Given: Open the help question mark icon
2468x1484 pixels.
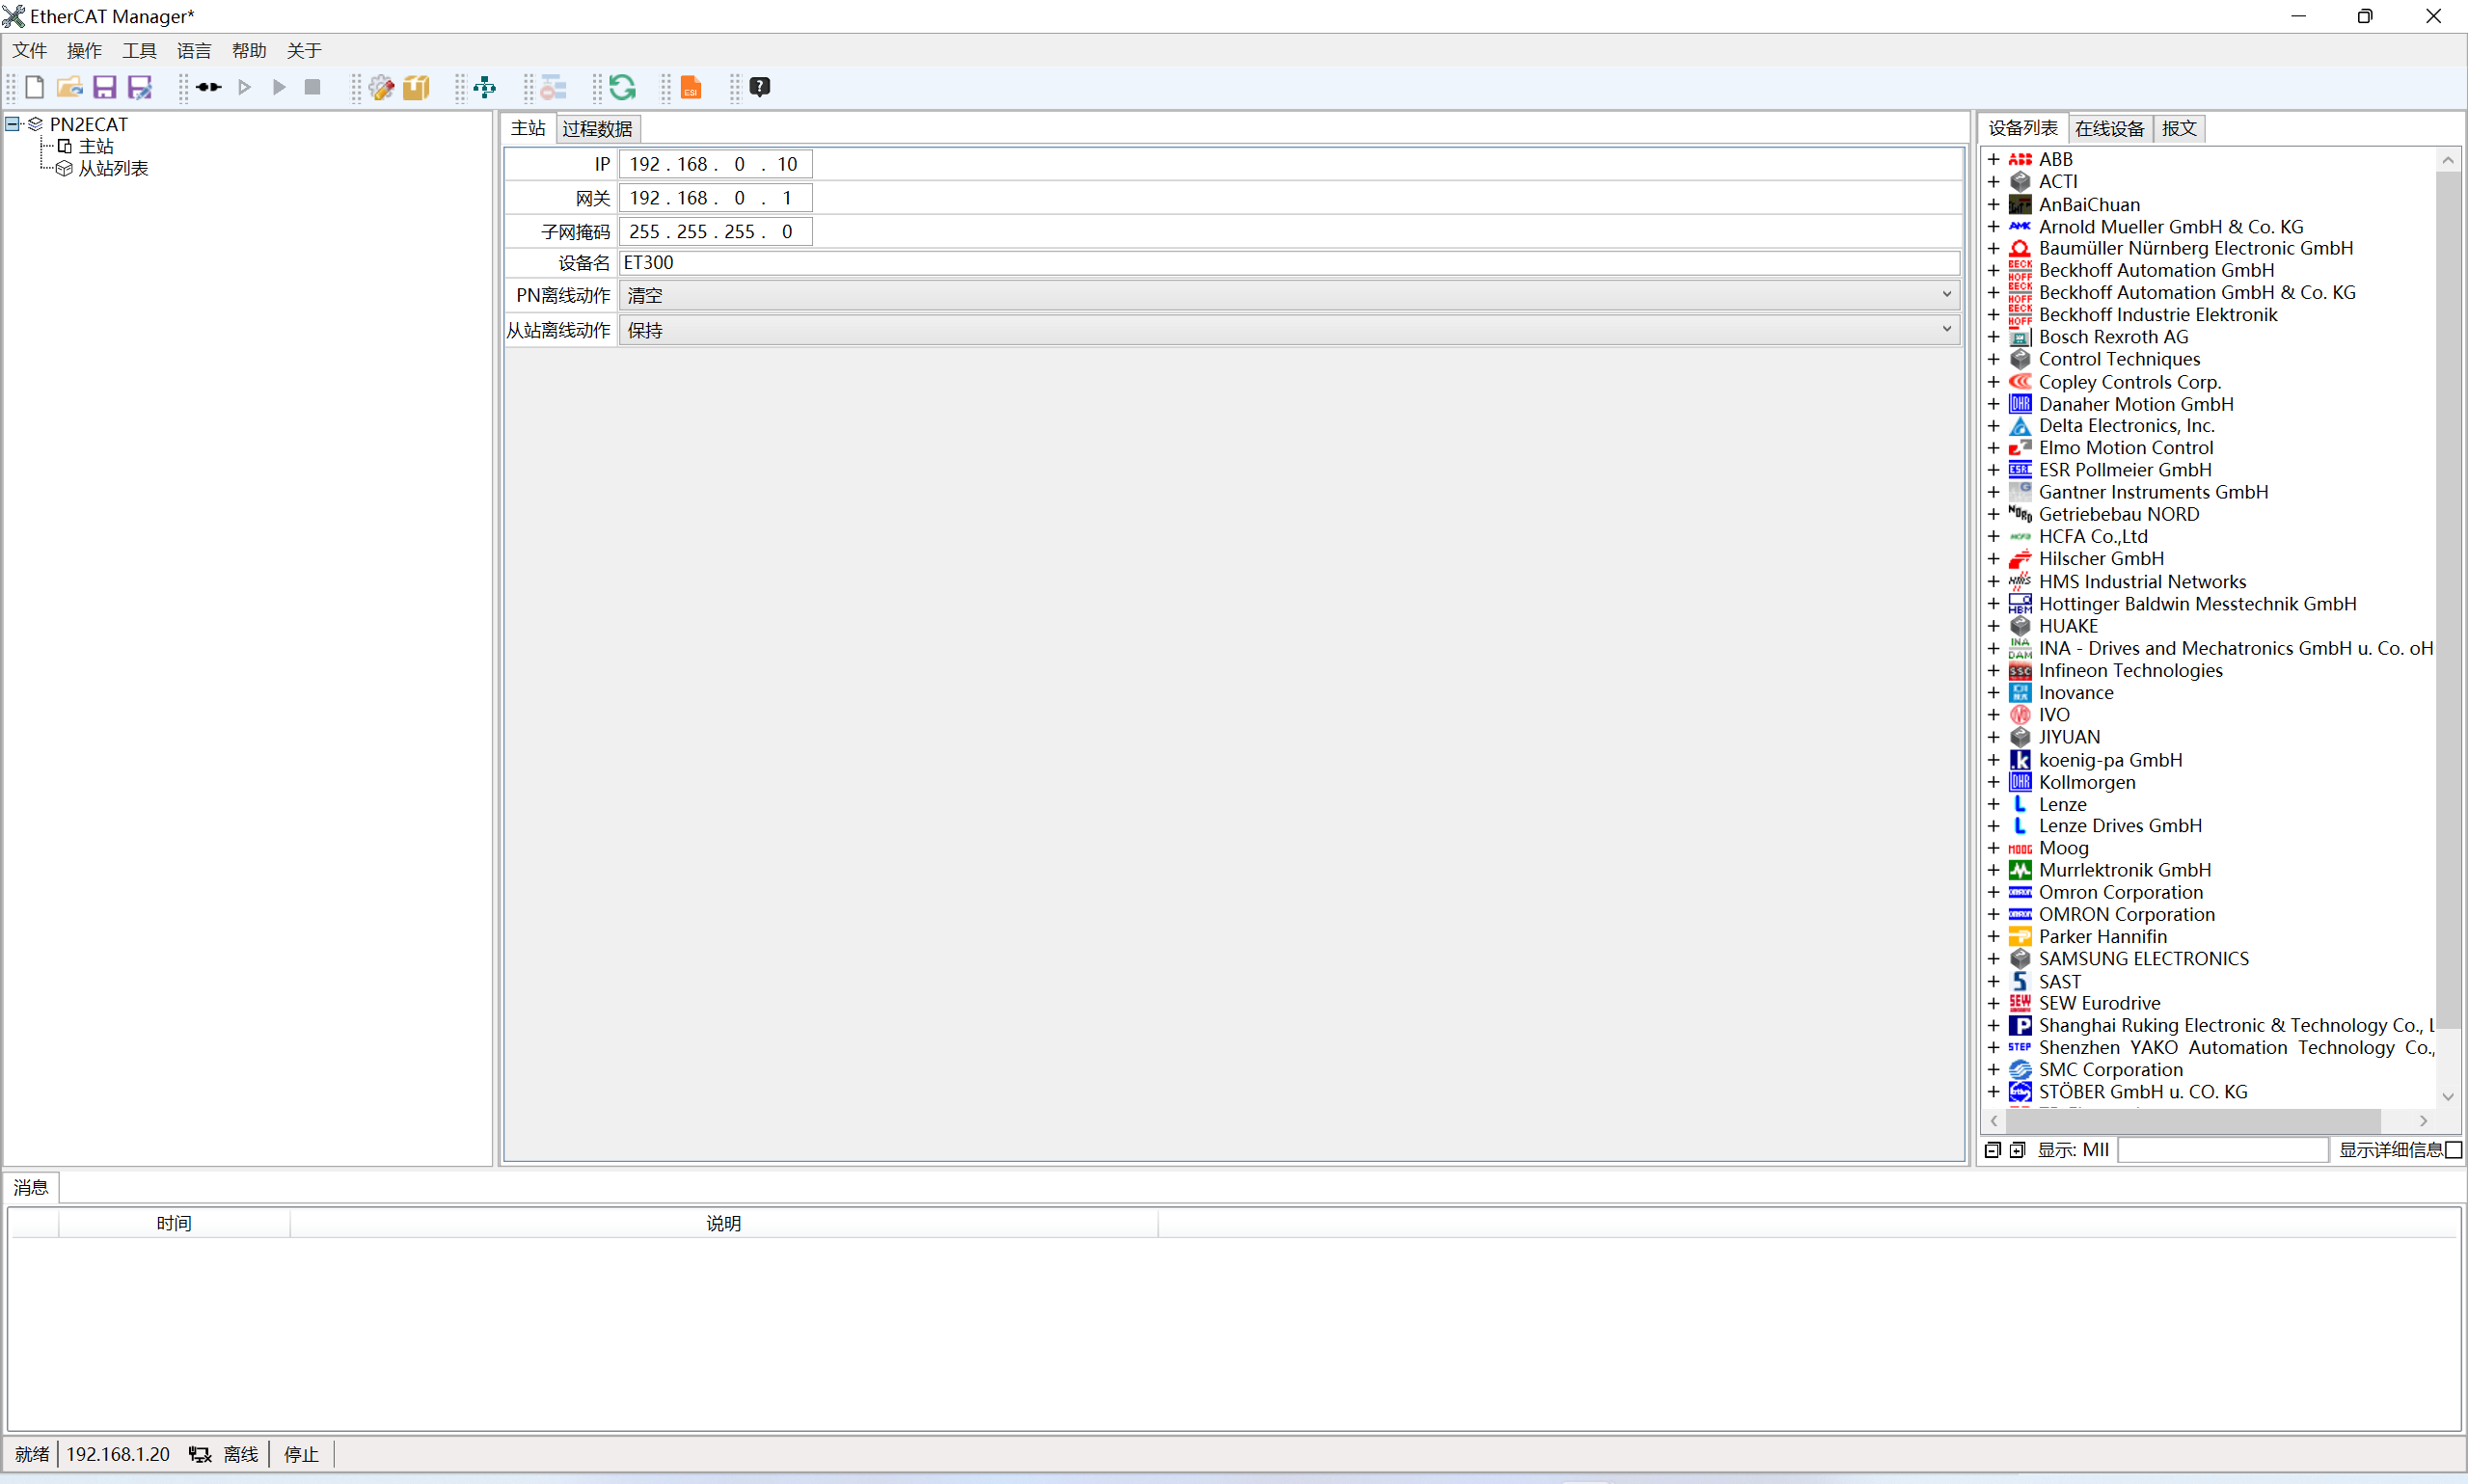Looking at the screenshot, I should (x=760, y=87).
